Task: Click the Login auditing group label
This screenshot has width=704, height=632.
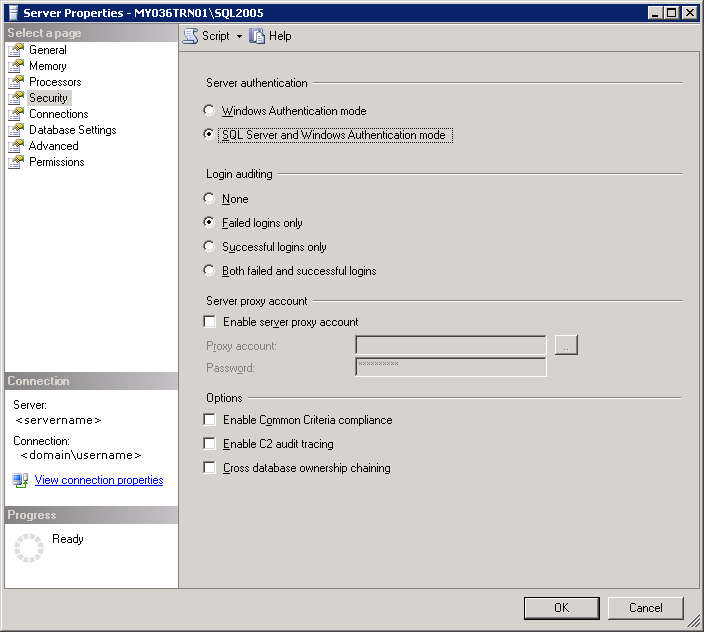Action: pos(239,174)
